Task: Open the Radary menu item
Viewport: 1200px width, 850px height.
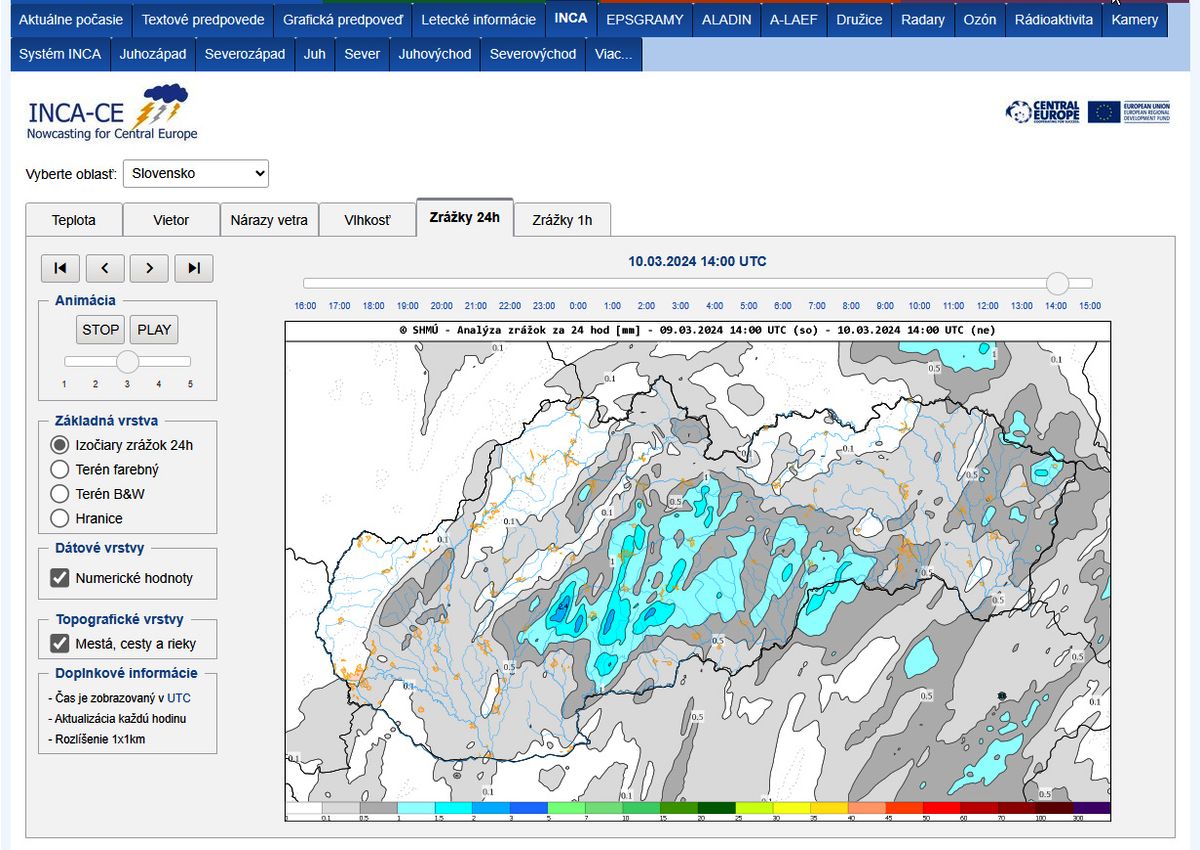Action: coord(922,19)
